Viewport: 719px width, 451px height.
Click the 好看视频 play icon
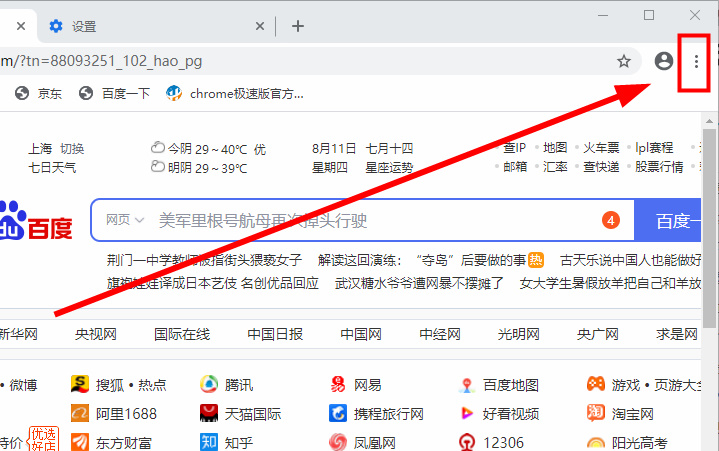pos(467,413)
